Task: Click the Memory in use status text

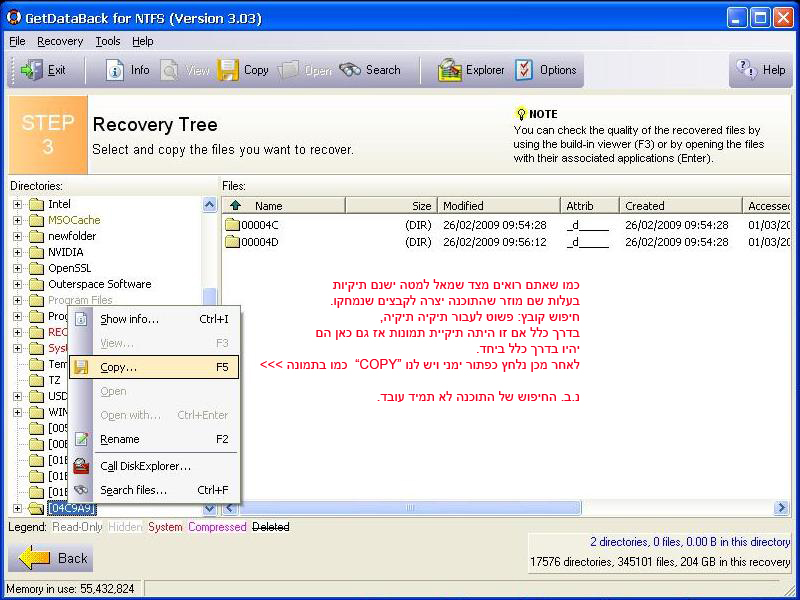Action: [x=70, y=589]
